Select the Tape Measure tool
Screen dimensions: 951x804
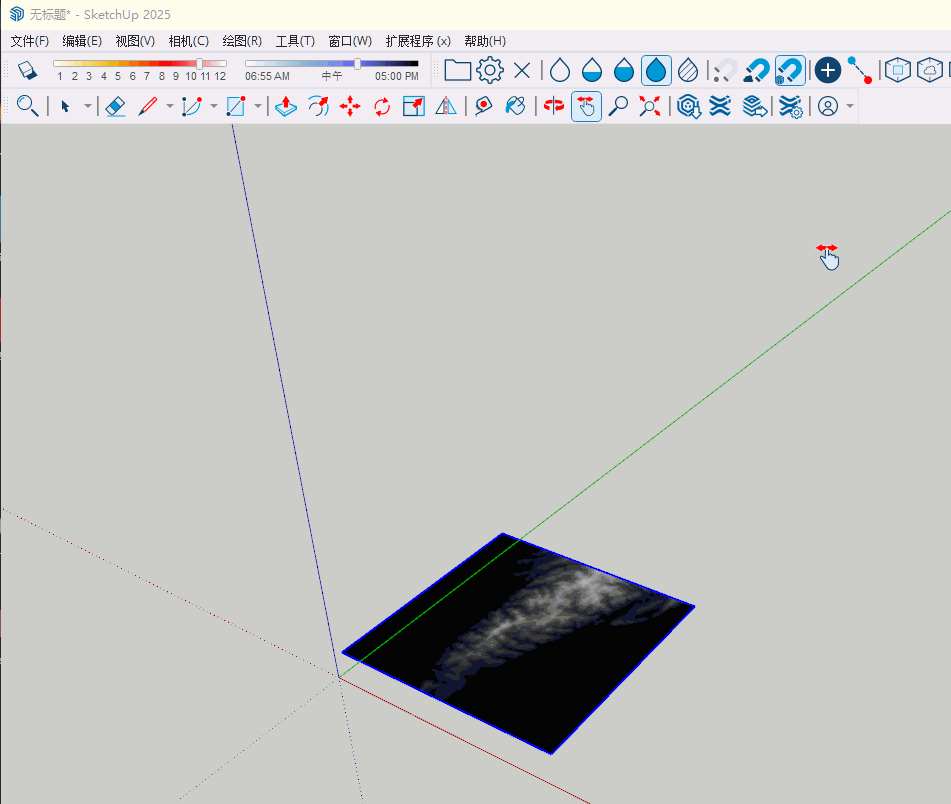[x=483, y=106]
